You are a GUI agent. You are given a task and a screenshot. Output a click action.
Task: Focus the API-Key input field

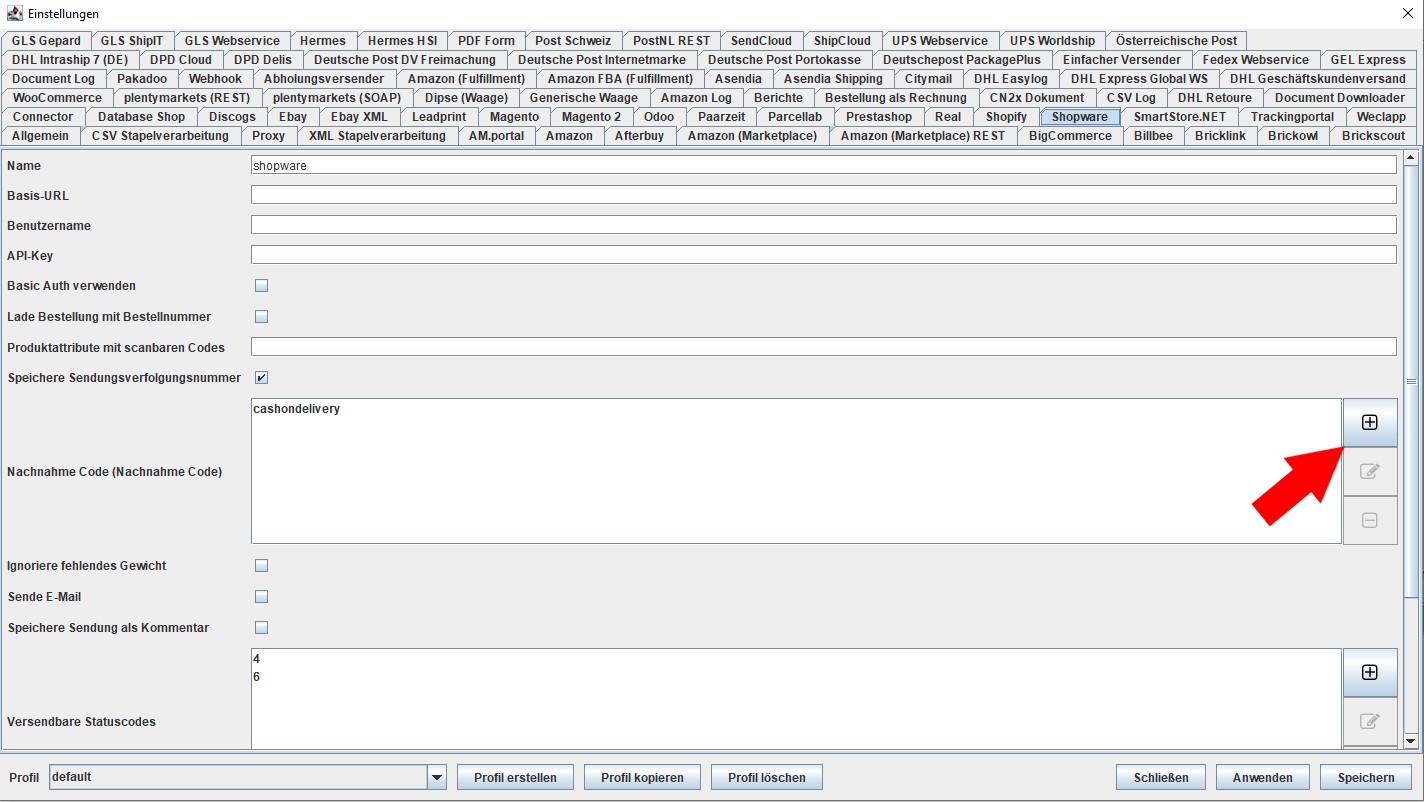(824, 255)
